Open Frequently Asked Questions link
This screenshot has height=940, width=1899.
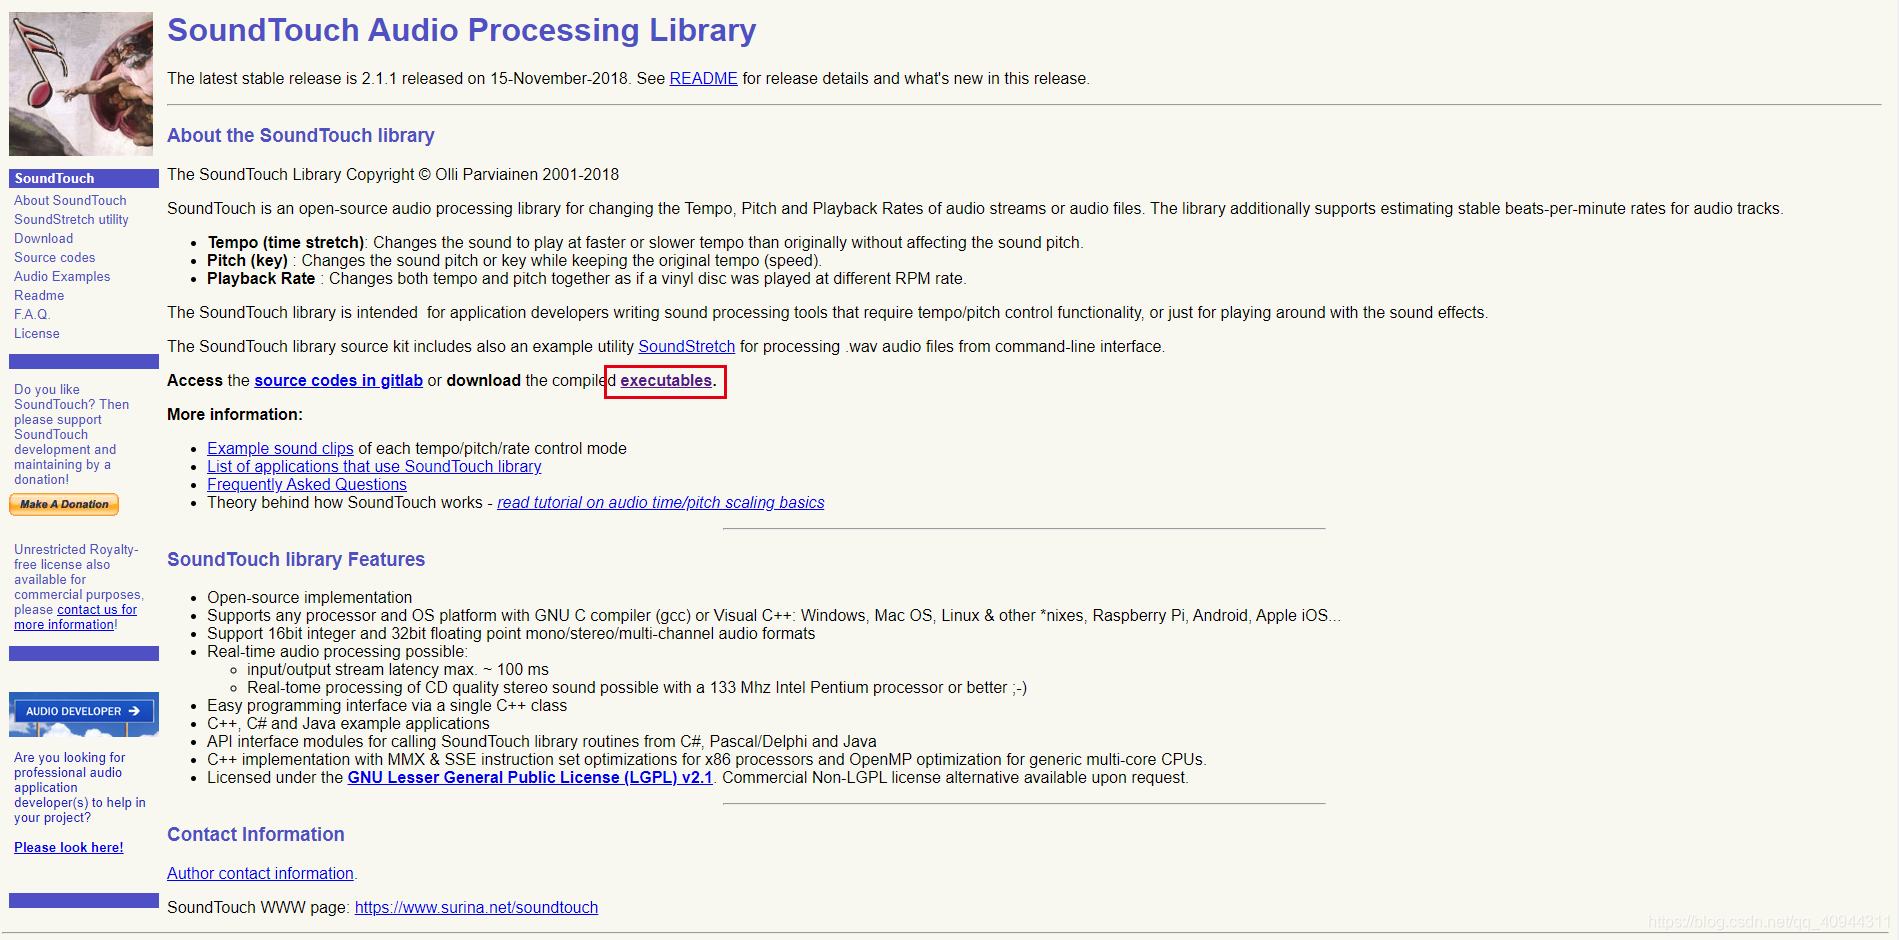(x=307, y=485)
